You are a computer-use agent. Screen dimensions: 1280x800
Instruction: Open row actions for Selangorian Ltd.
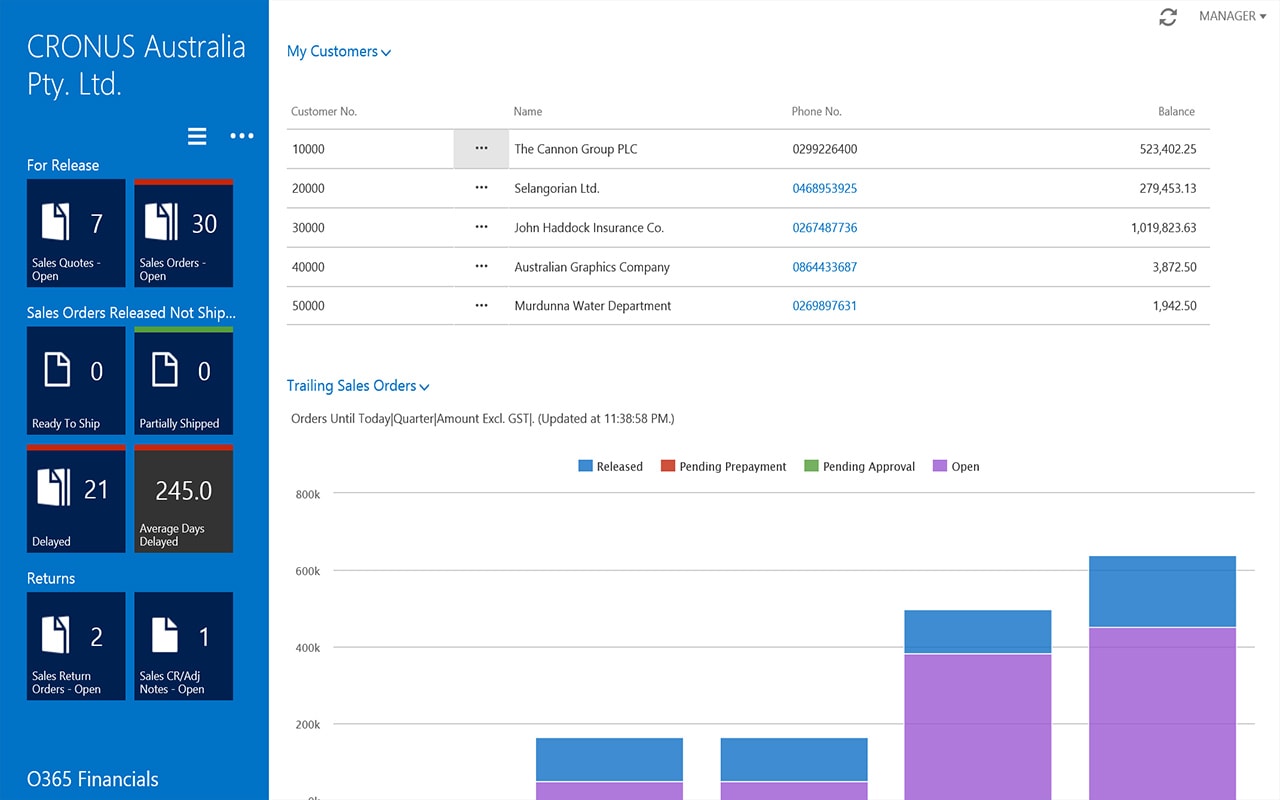coord(481,188)
